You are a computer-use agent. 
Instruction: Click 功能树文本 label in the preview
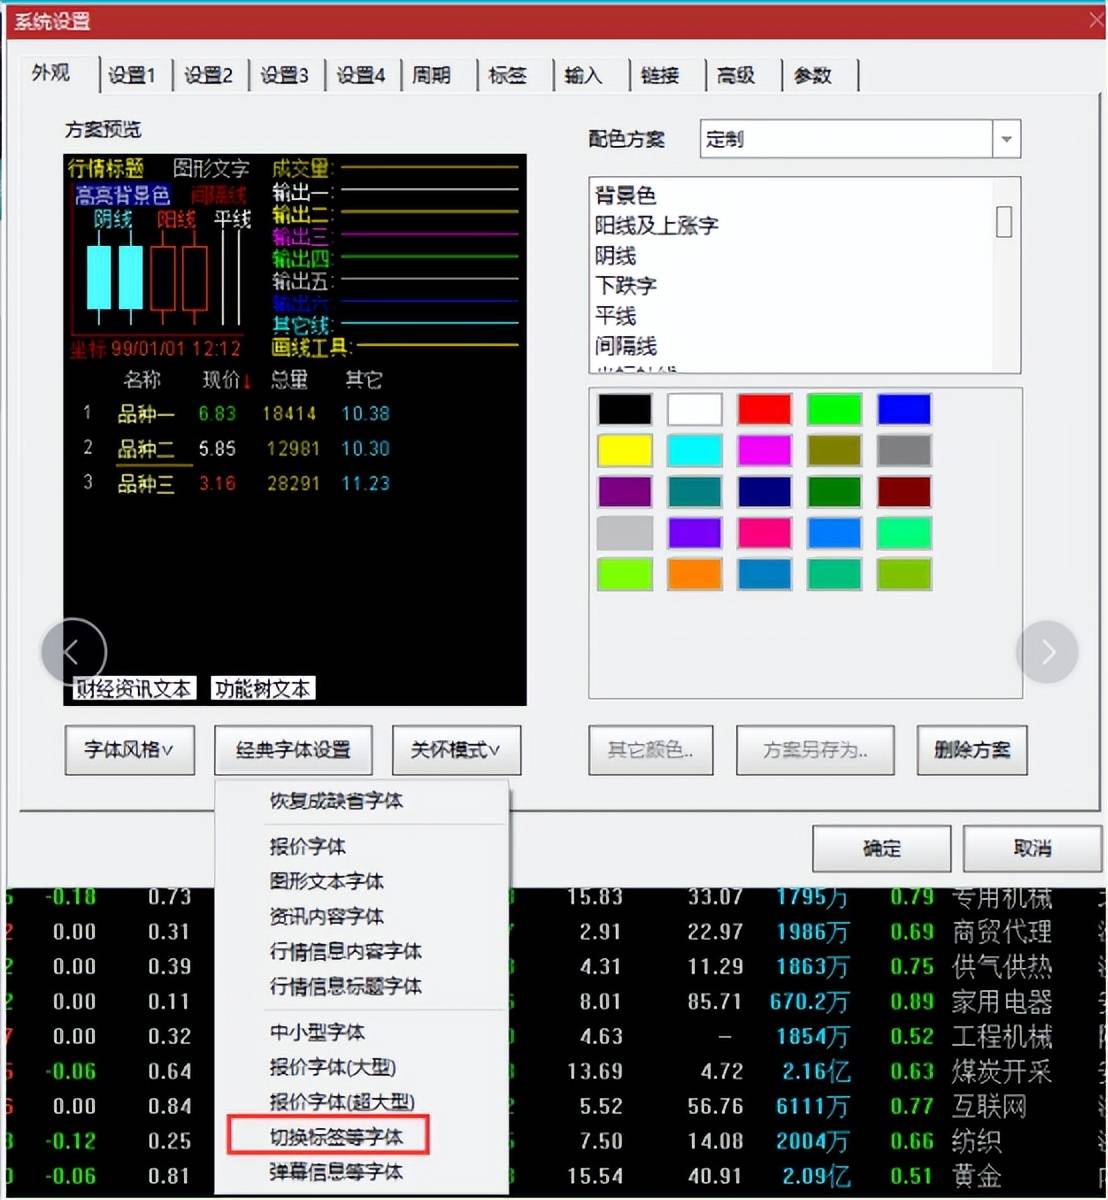(264, 689)
